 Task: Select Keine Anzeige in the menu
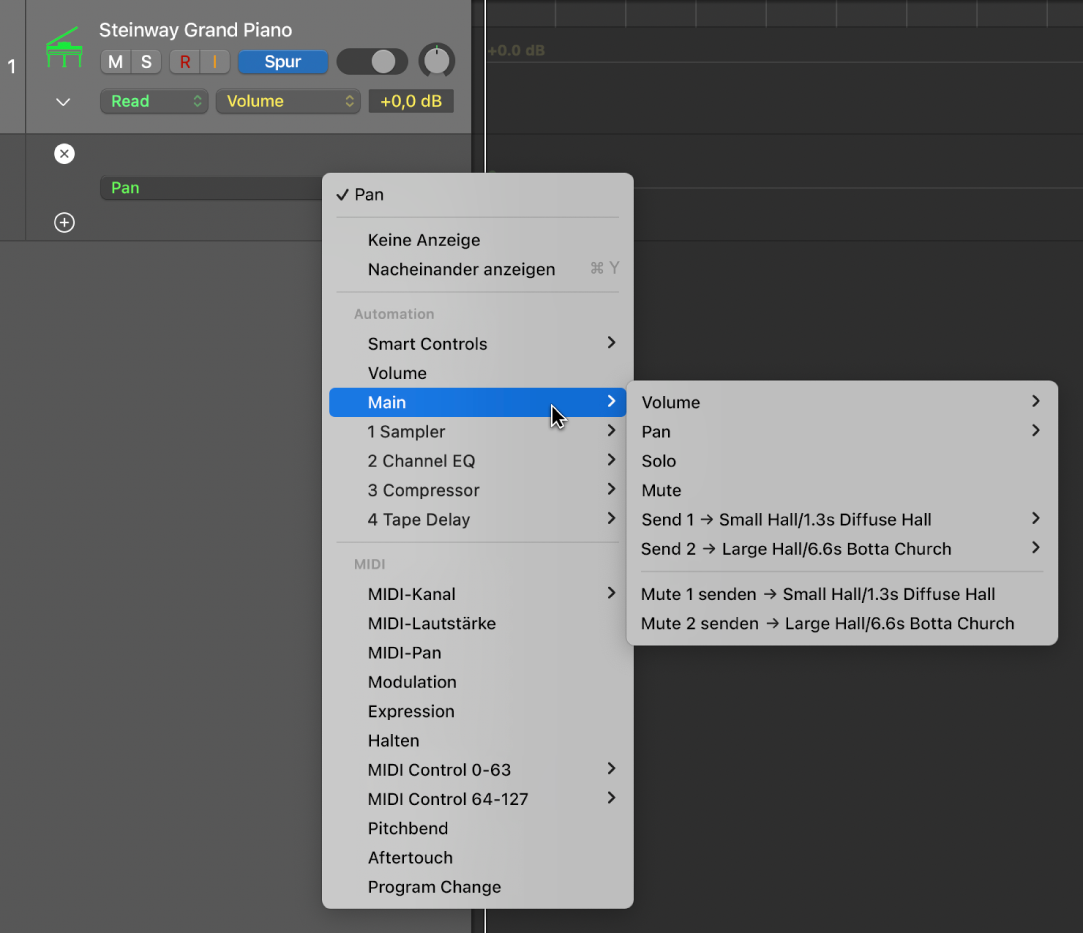pos(424,240)
